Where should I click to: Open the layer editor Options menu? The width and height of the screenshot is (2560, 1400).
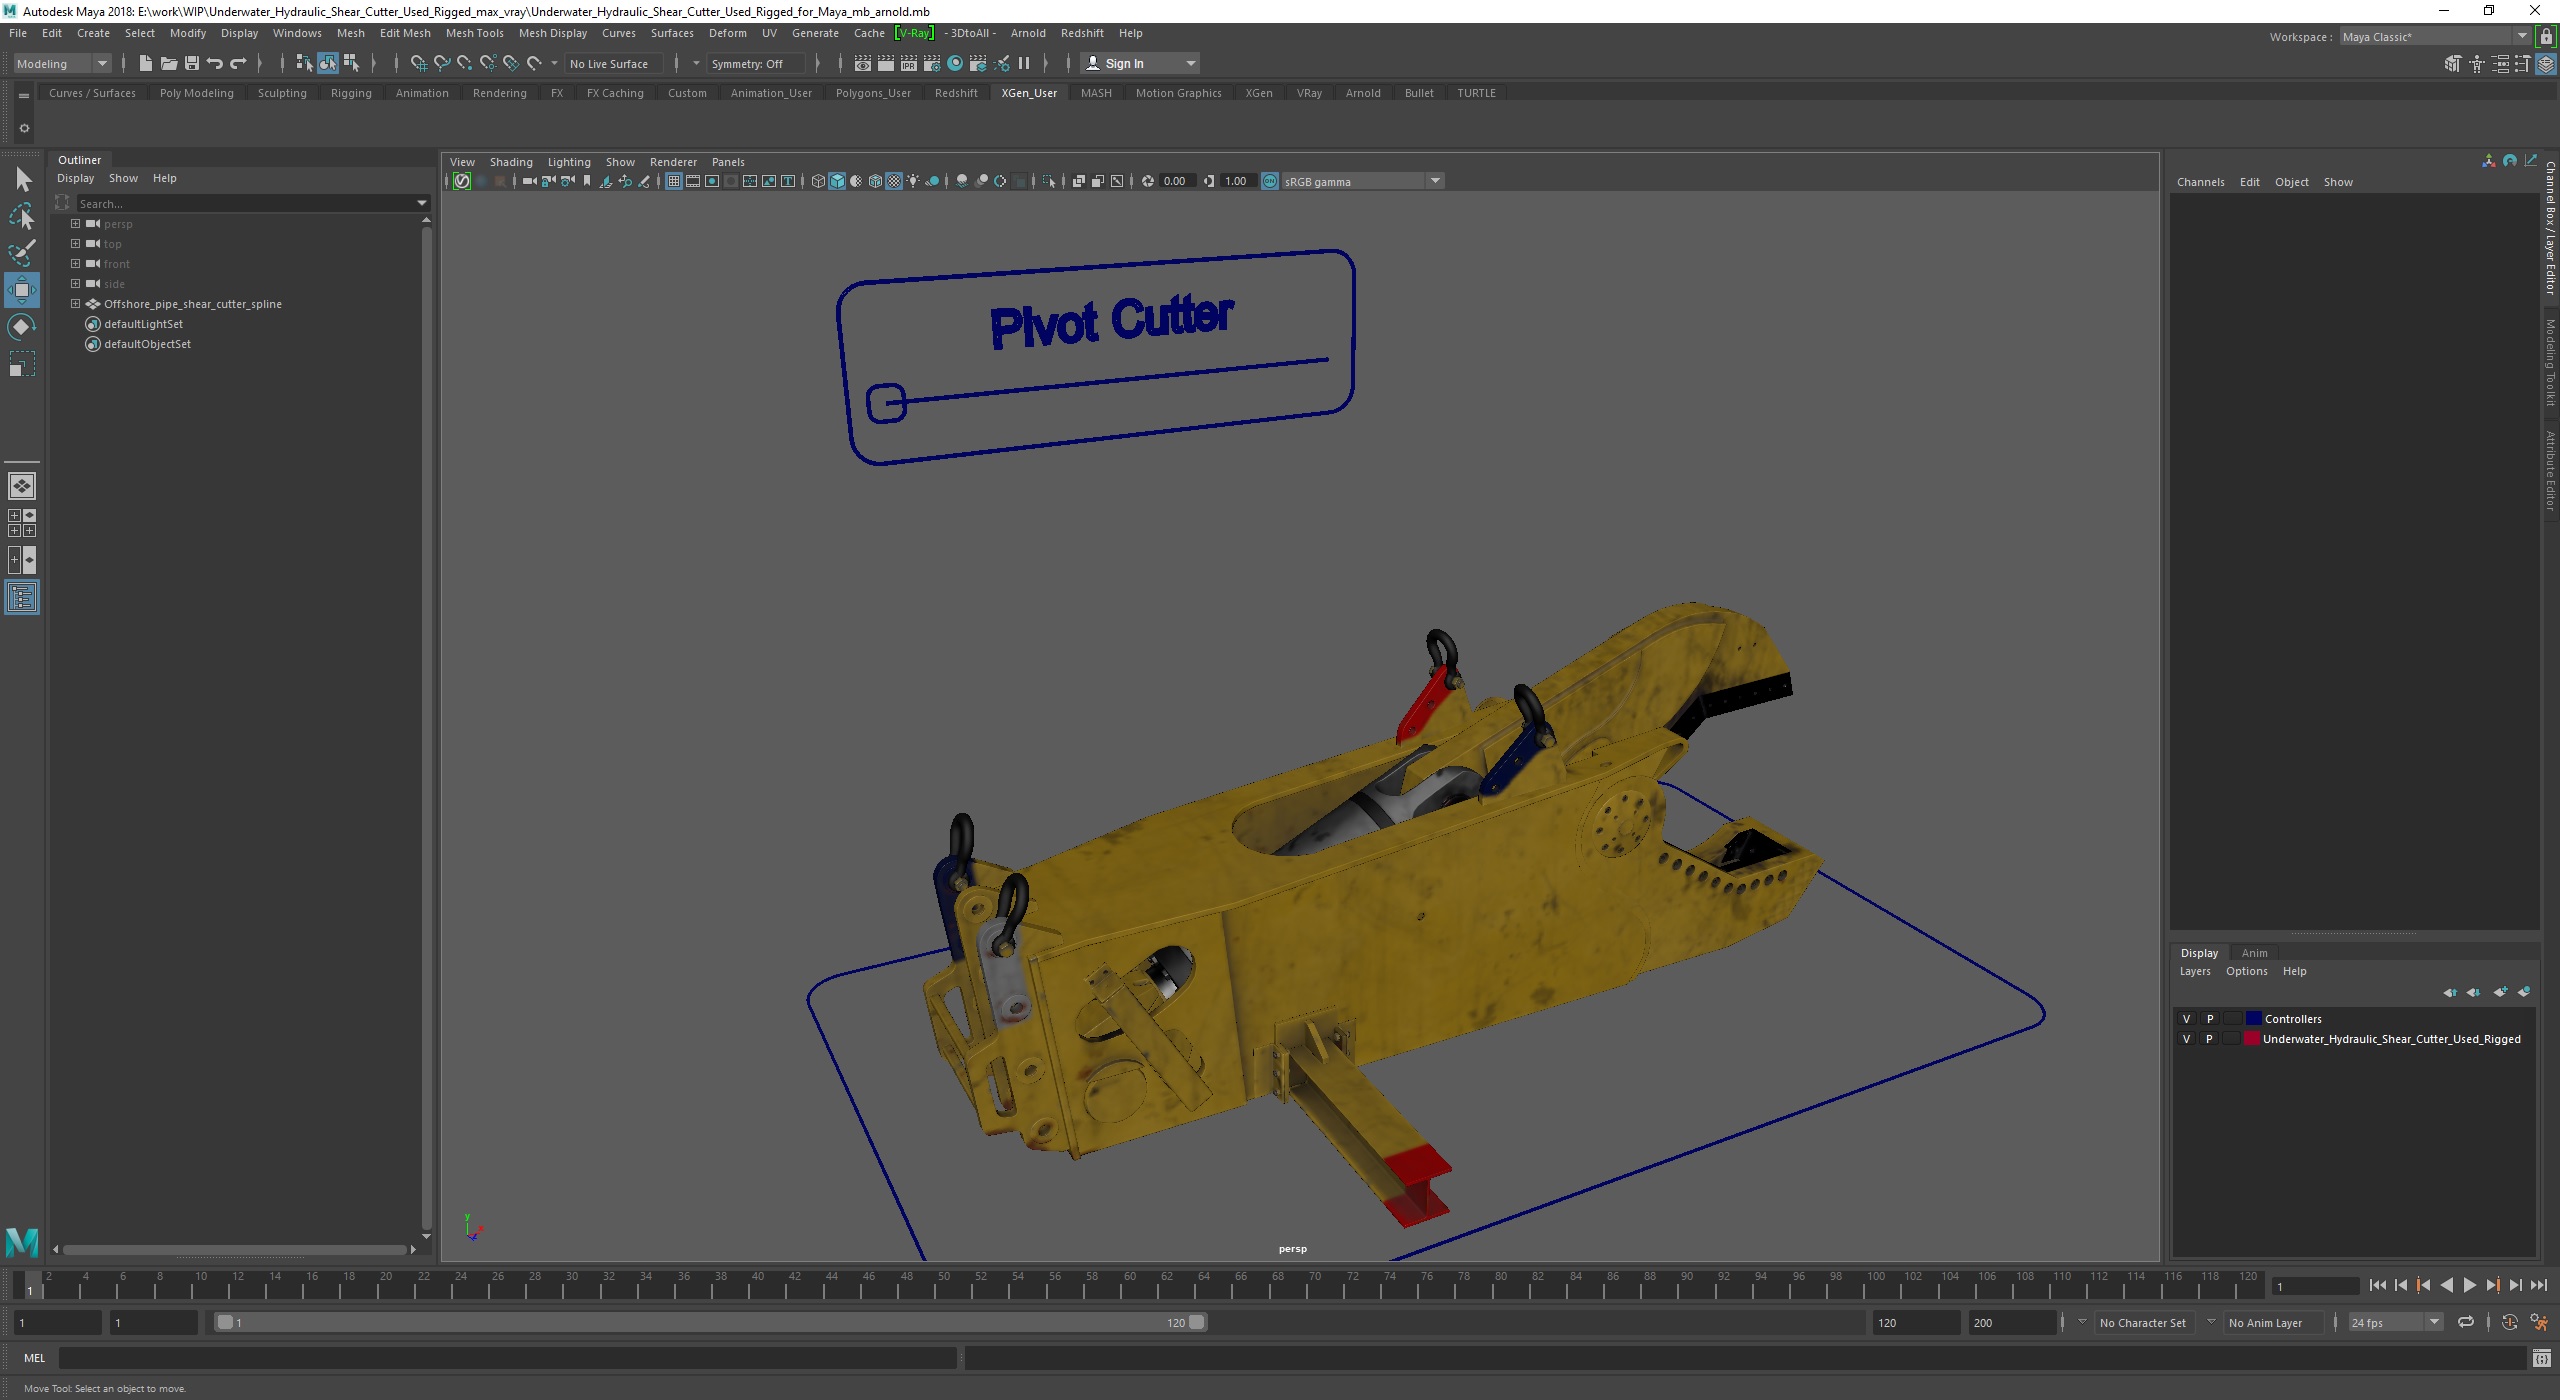(2246, 971)
